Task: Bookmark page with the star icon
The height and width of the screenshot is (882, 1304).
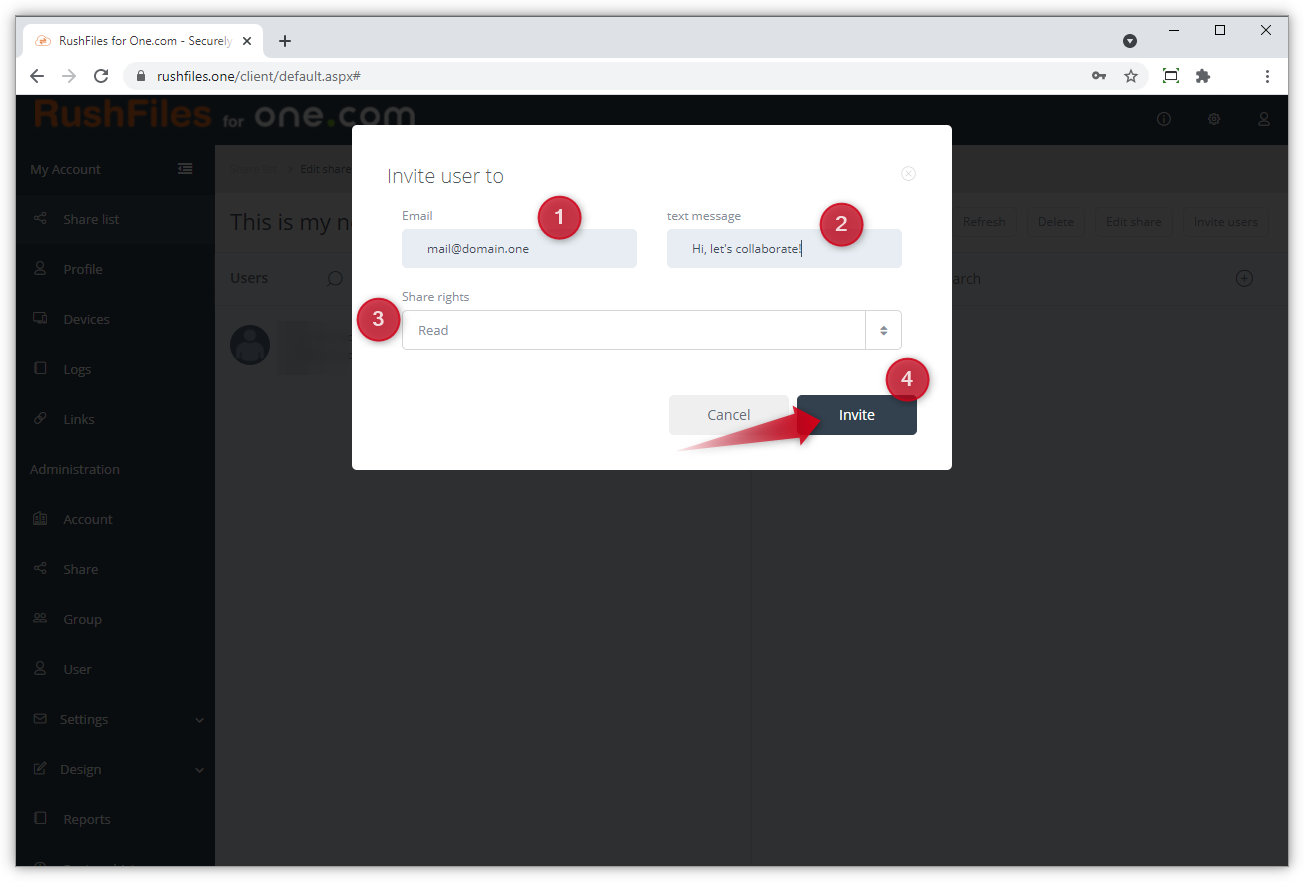Action: [1131, 76]
